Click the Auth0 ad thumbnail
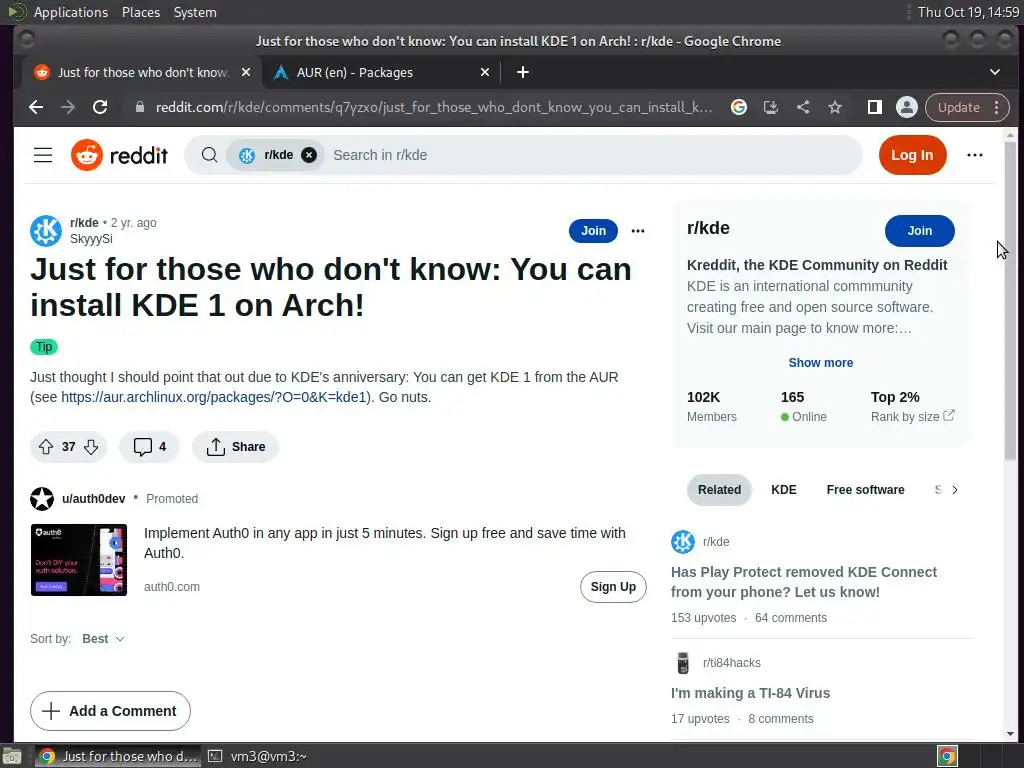The image size is (1024, 768). (x=79, y=560)
